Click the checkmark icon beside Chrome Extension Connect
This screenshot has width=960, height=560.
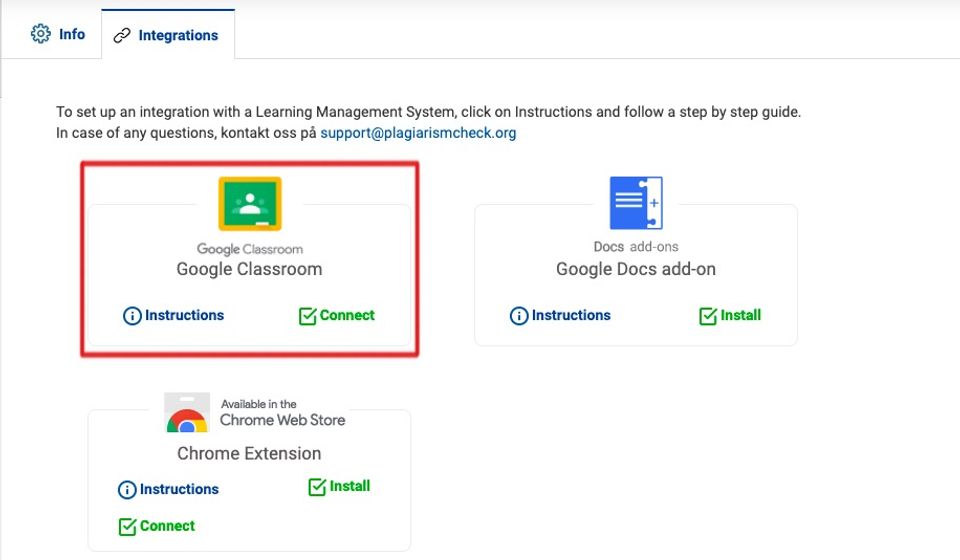tap(128, 526)
